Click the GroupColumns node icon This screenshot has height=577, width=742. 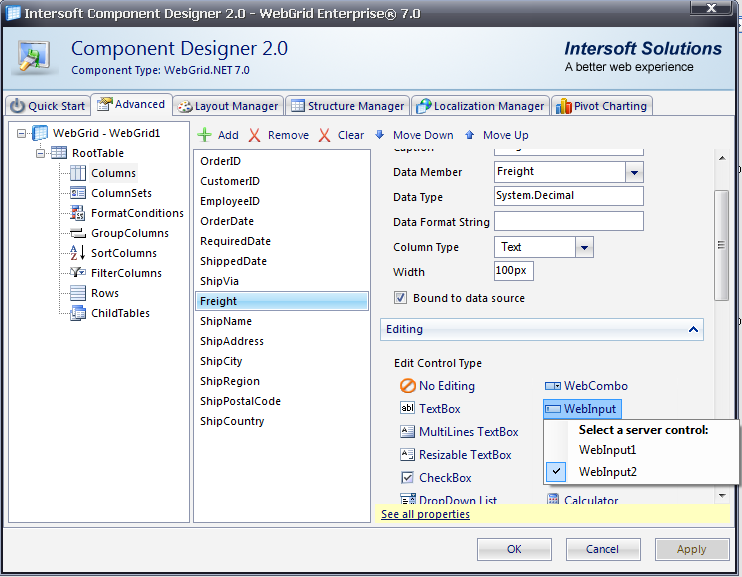(x=78, y=233)
